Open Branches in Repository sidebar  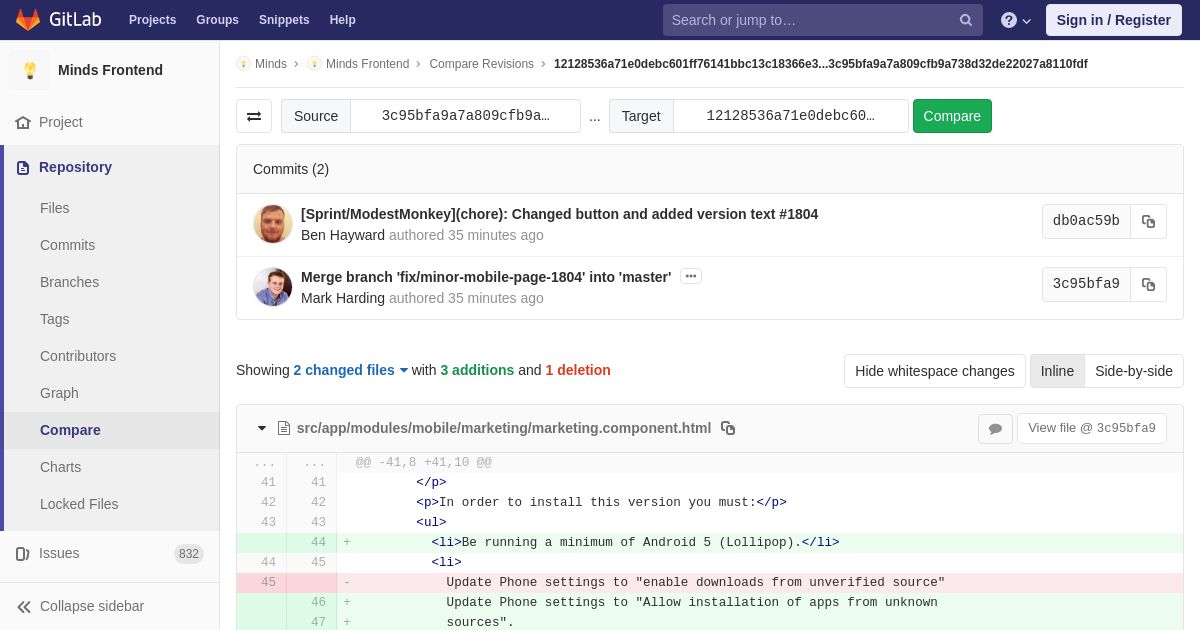pyautogui.click(x=69, y=282)
